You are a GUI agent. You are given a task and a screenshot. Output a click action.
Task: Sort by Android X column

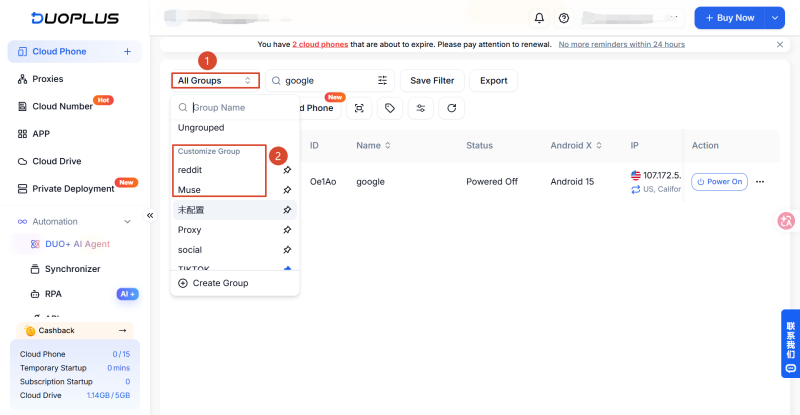[576, 145]
